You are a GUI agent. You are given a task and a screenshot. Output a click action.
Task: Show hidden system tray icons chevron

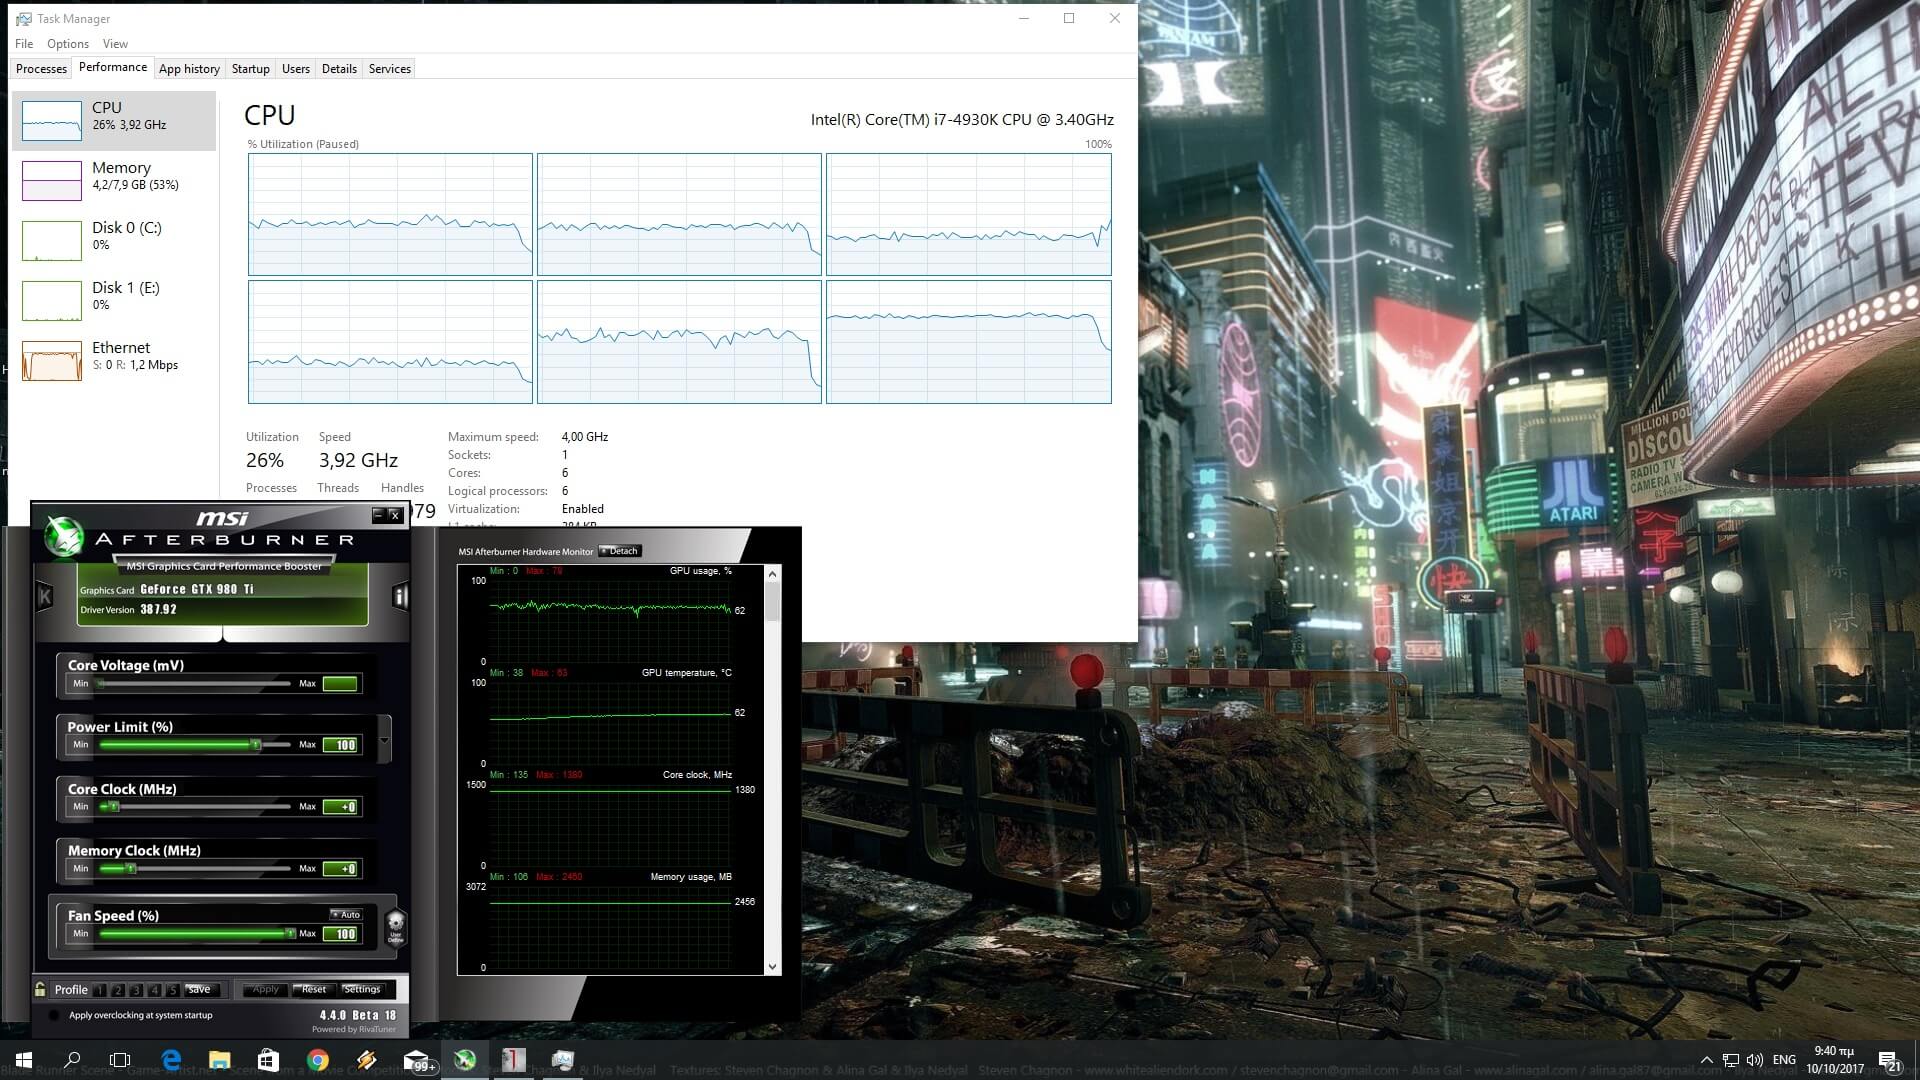point(1706,1060)
